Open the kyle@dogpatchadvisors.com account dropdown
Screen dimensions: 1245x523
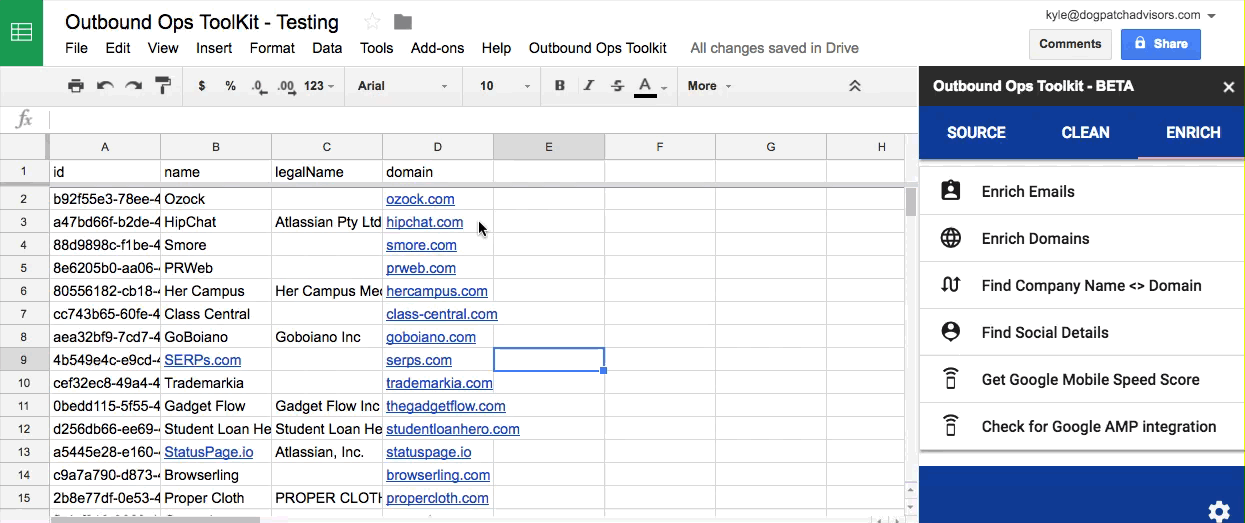point(1131,15)
